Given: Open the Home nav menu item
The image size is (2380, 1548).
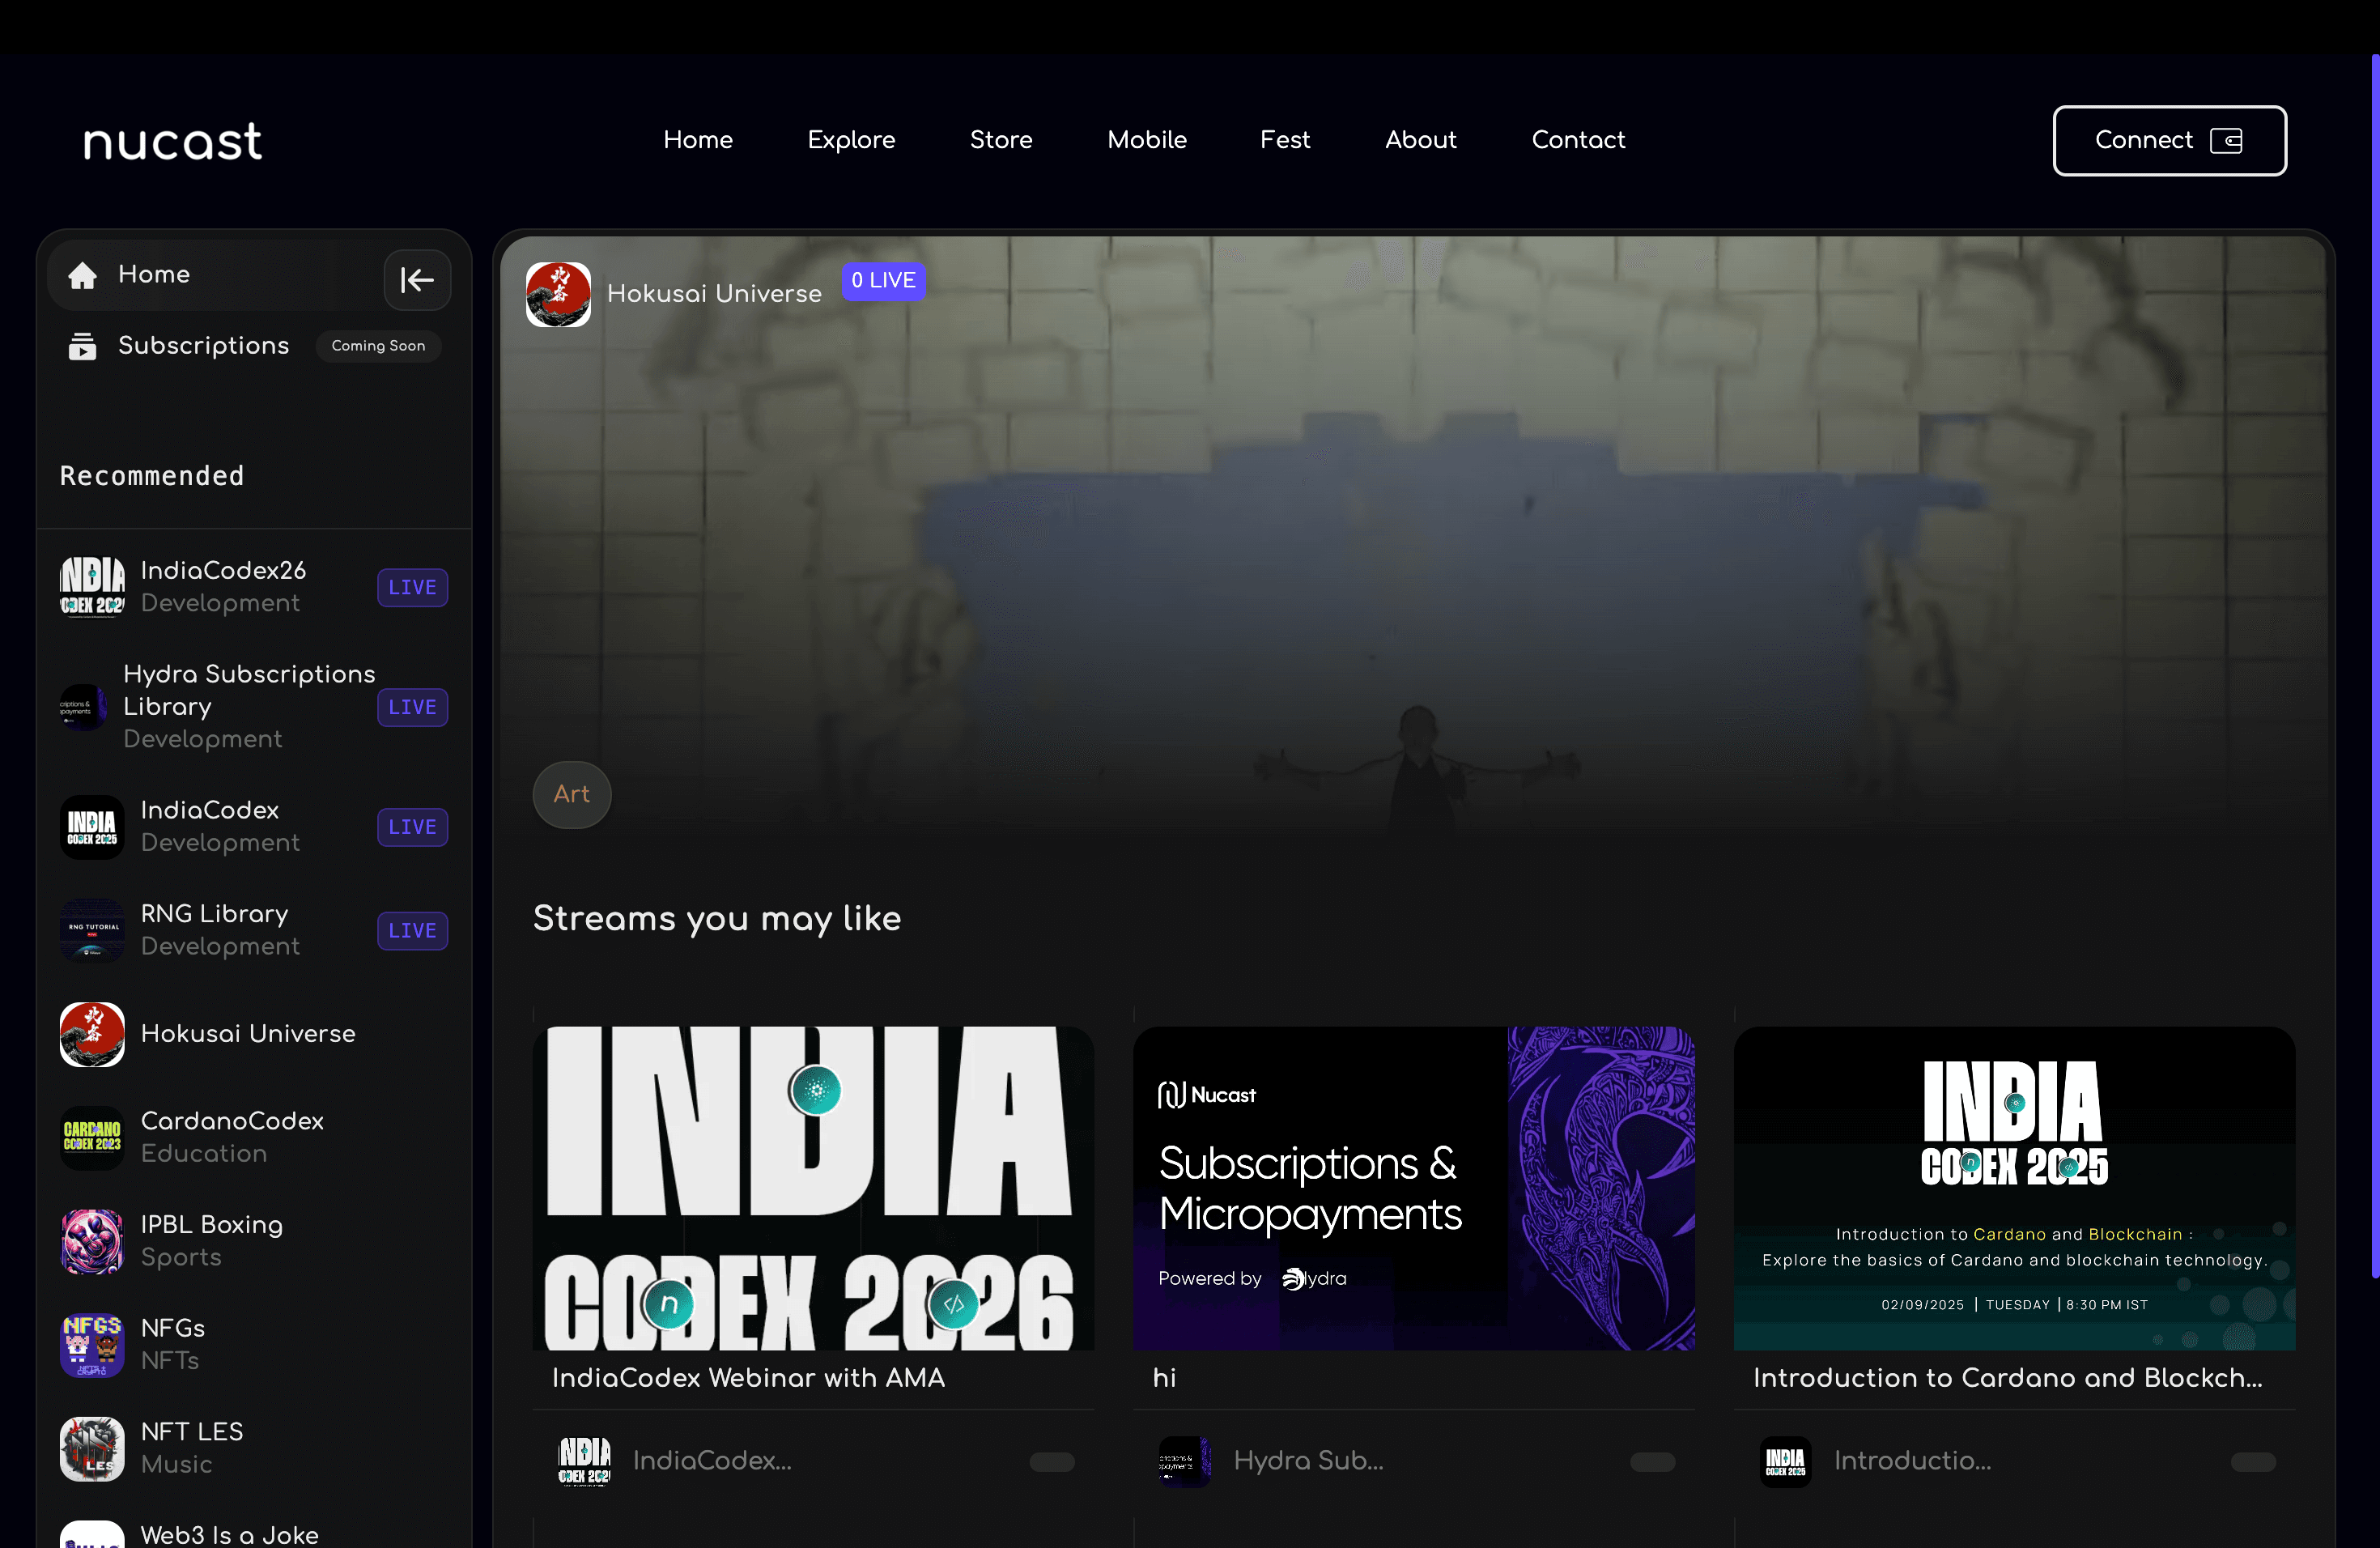Looking at the screenshot, I should [698, 140].
